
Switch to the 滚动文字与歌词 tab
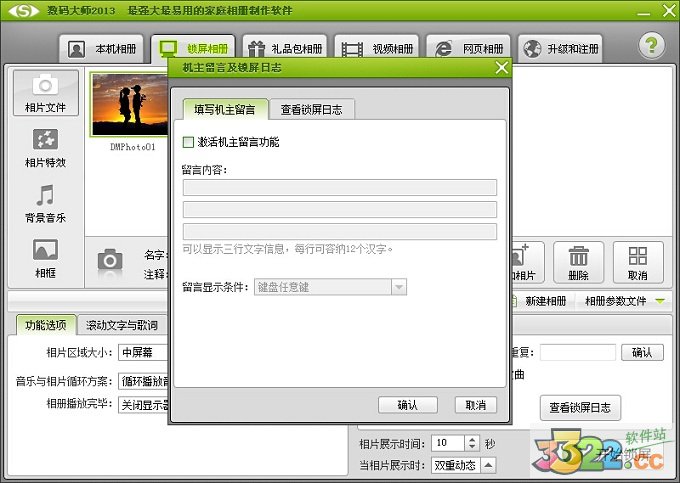[122, 325]
